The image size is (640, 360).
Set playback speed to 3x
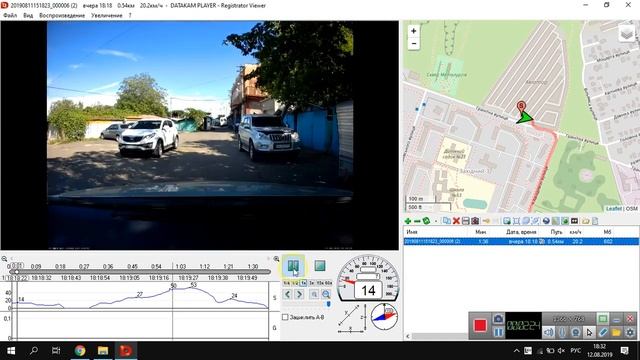(x=311, y=283)
